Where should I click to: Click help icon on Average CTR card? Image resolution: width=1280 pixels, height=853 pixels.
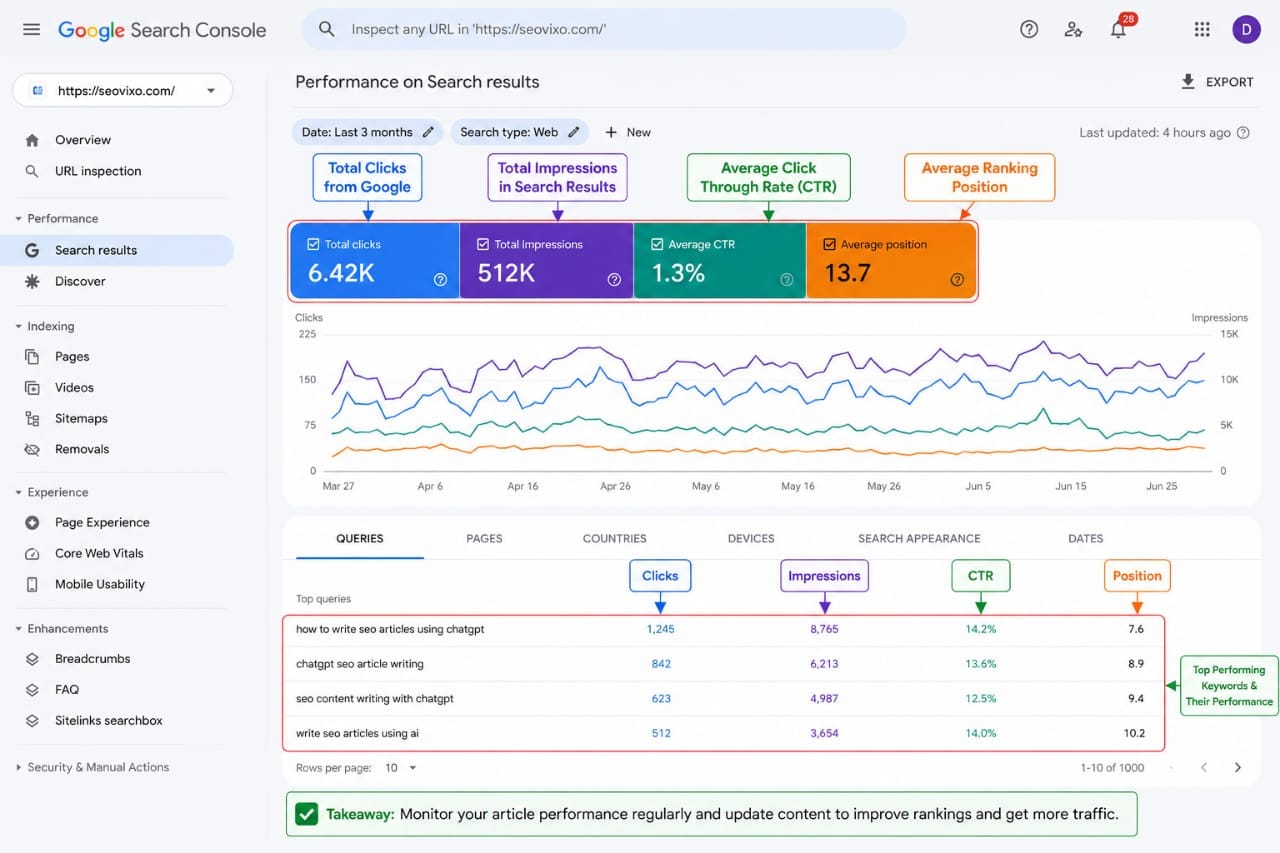[786, 280]
